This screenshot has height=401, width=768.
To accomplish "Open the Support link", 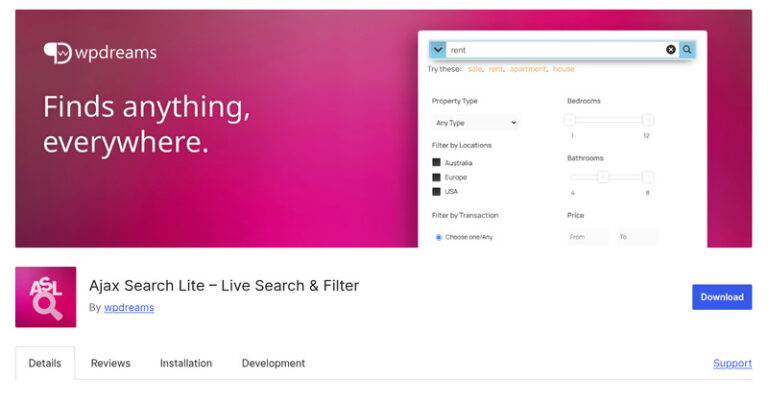I will point(732,363).
